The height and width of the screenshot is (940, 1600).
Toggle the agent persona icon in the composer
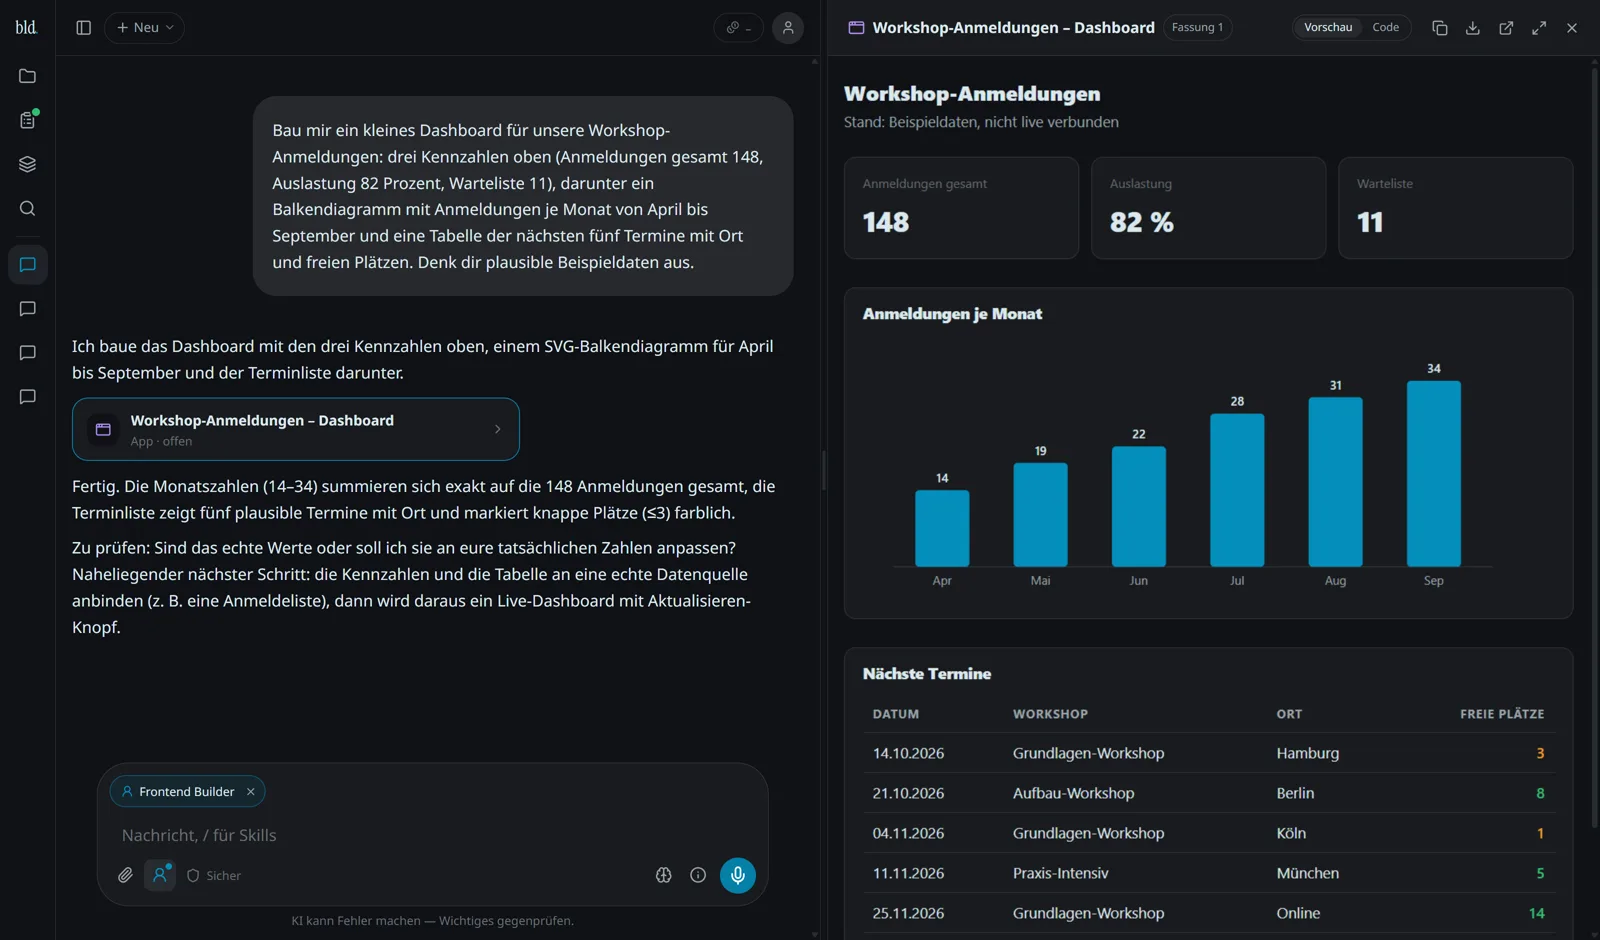pos(160,876)
